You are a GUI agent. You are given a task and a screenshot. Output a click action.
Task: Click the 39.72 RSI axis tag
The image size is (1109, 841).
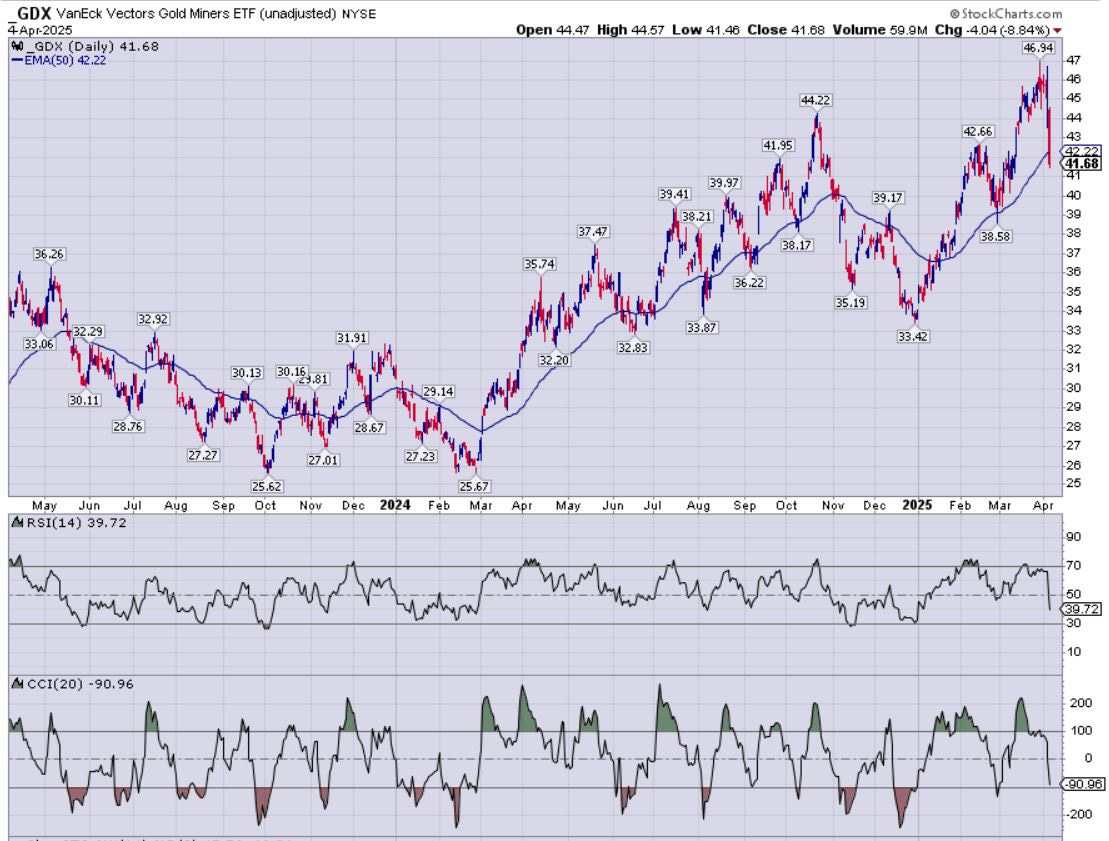[1081, 609]
